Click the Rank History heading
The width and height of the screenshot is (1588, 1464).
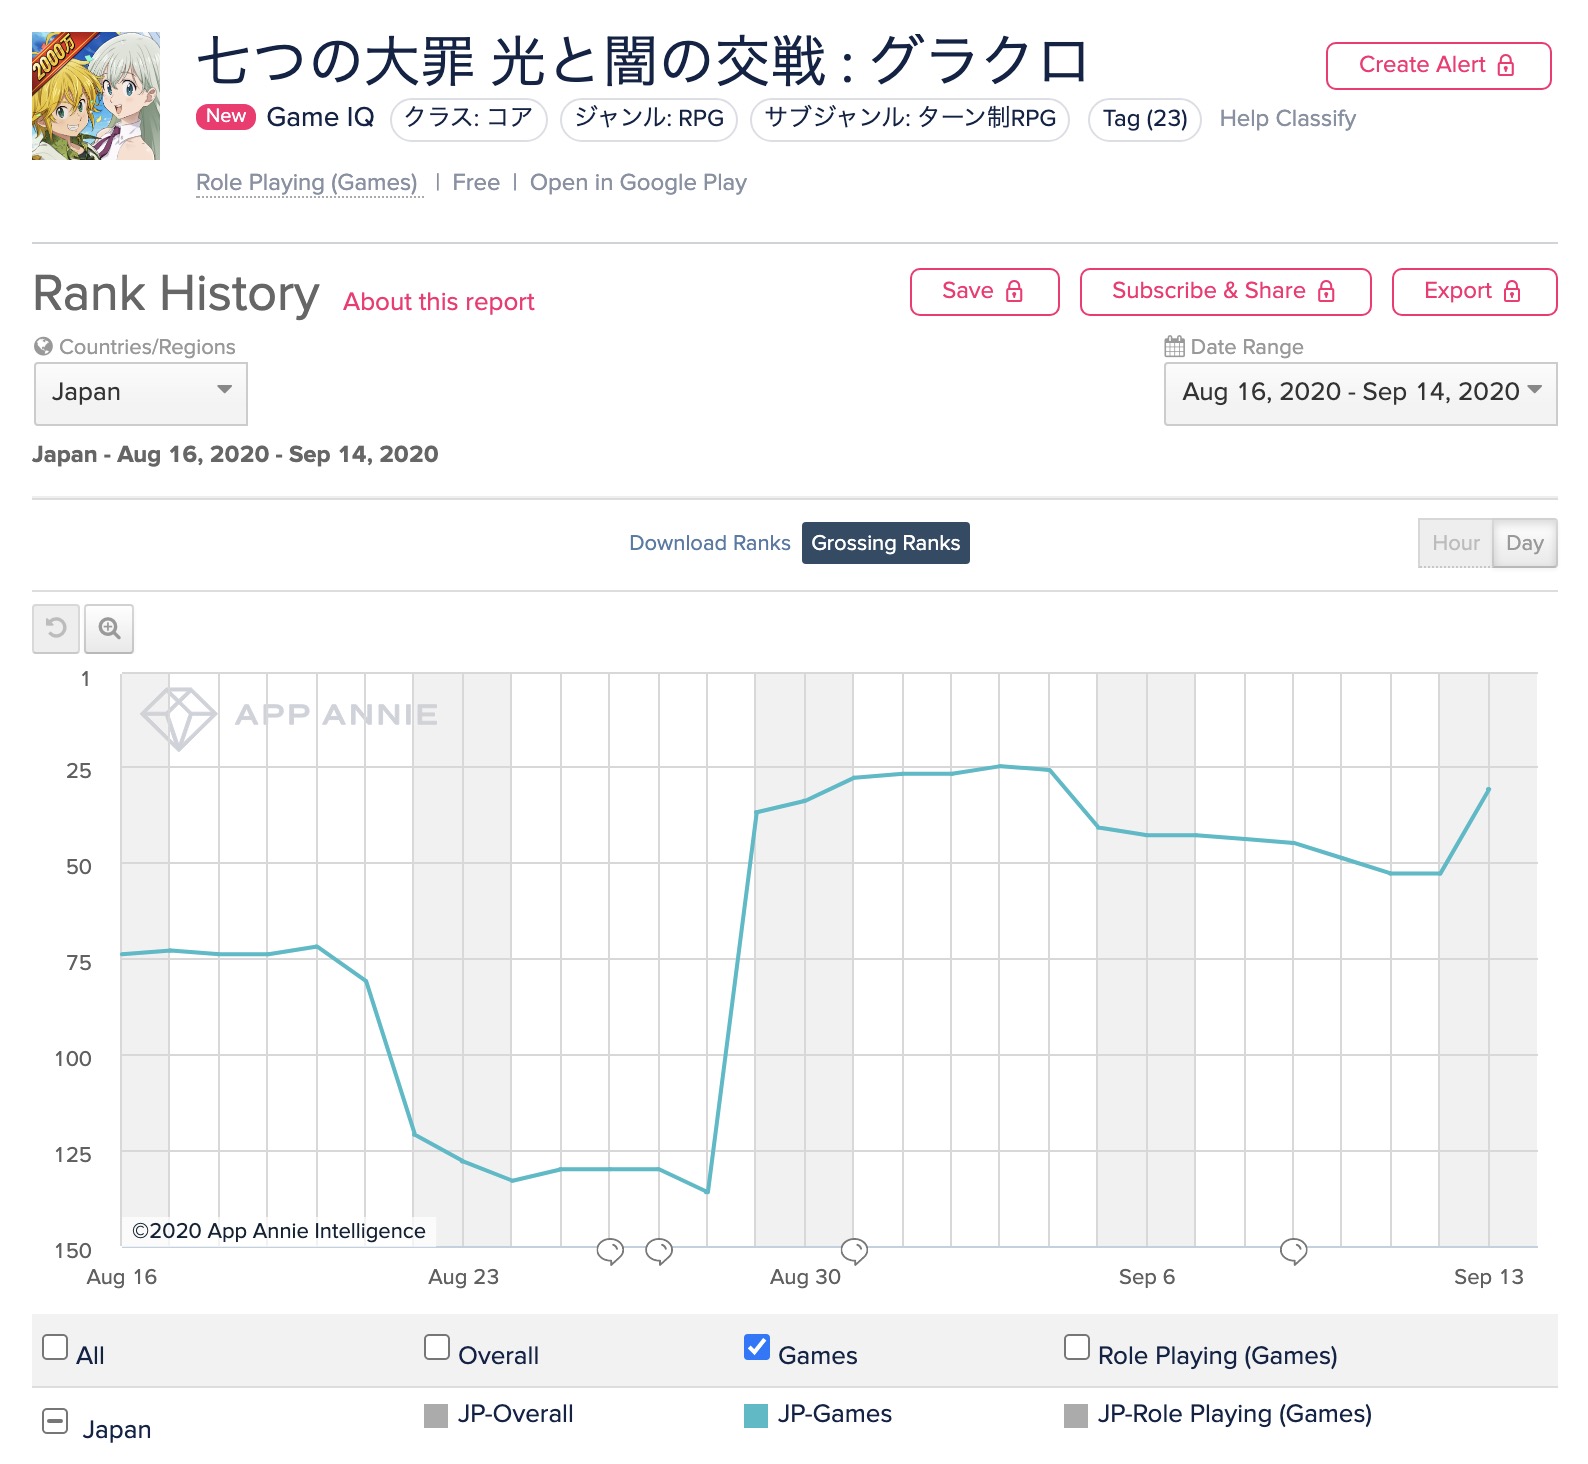click(176, 294)
